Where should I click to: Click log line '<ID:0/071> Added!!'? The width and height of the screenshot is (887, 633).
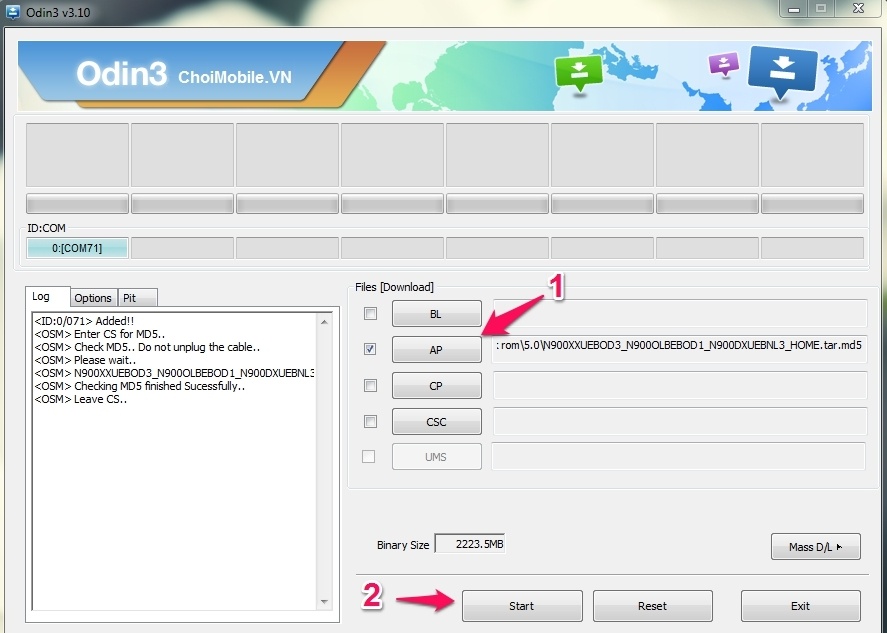point(84,321)
